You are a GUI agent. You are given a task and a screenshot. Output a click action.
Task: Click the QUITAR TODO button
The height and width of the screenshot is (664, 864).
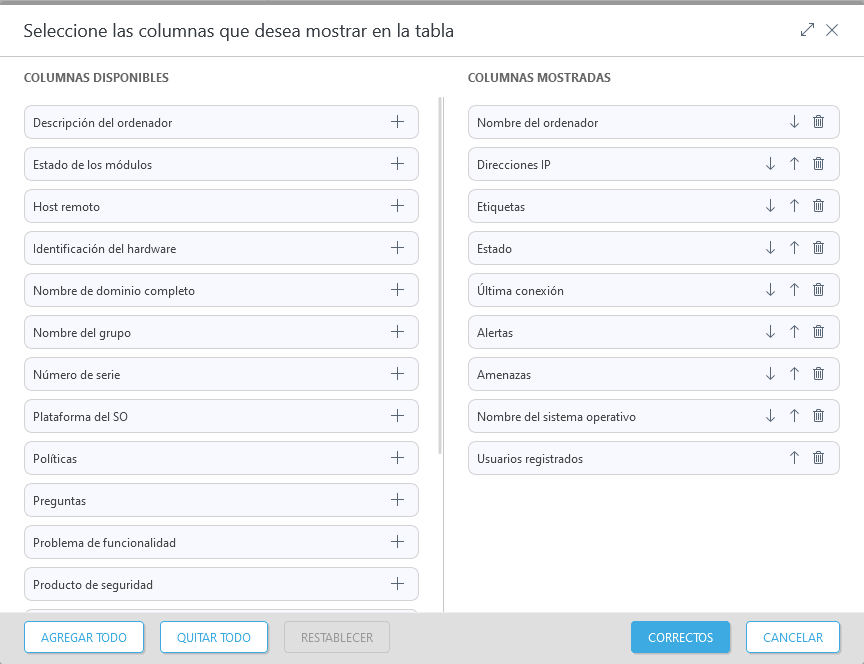pyautogui.click(x=213, y=637)
